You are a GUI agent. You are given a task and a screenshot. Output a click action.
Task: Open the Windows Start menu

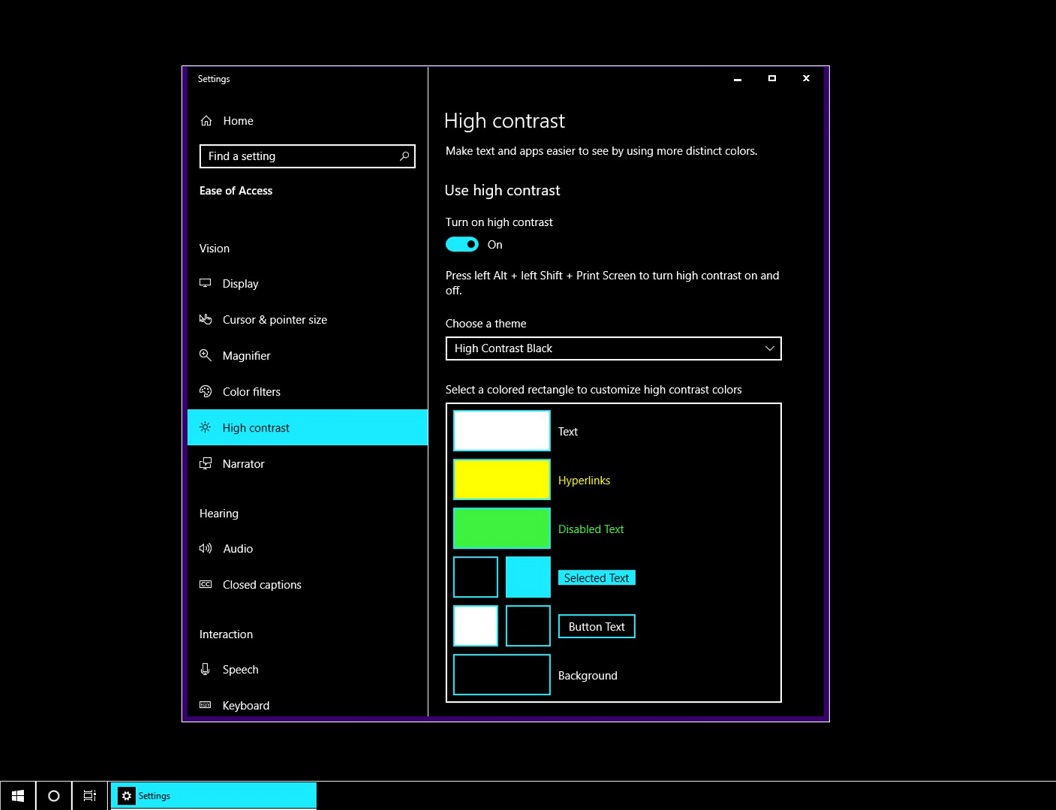tap(18, 796)
